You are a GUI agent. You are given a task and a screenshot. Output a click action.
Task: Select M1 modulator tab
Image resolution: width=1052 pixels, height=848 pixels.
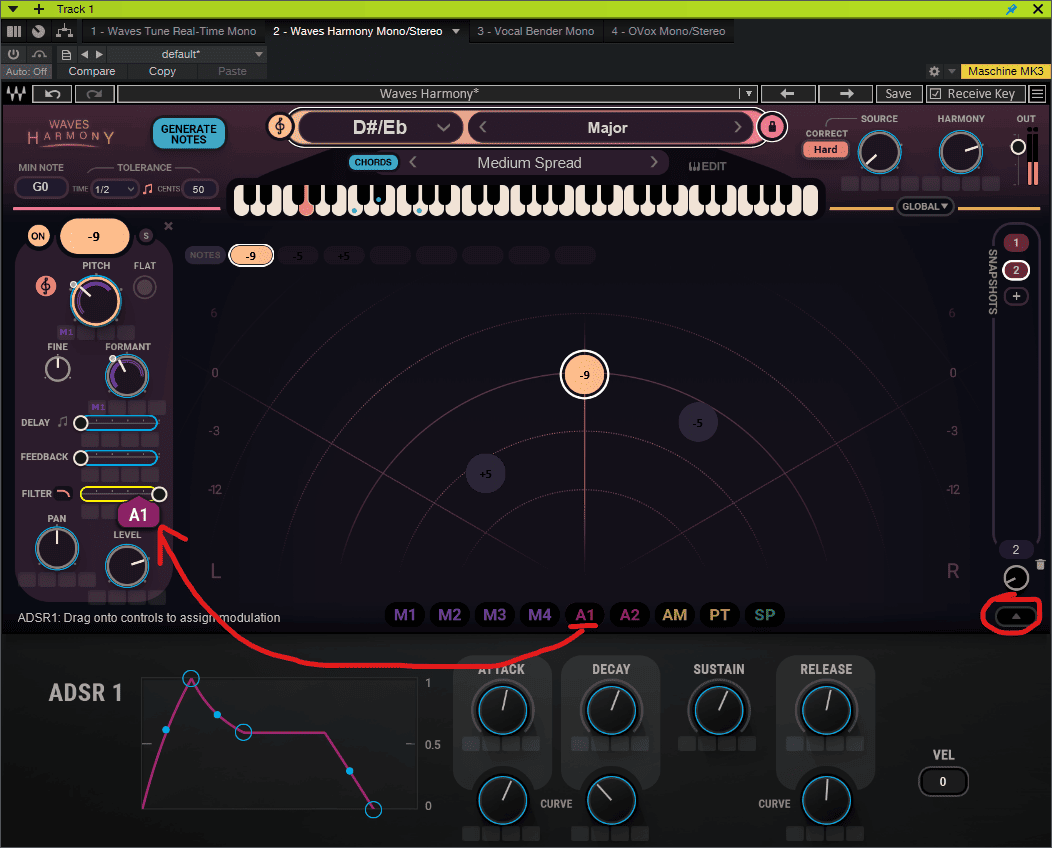pos(405,615)
